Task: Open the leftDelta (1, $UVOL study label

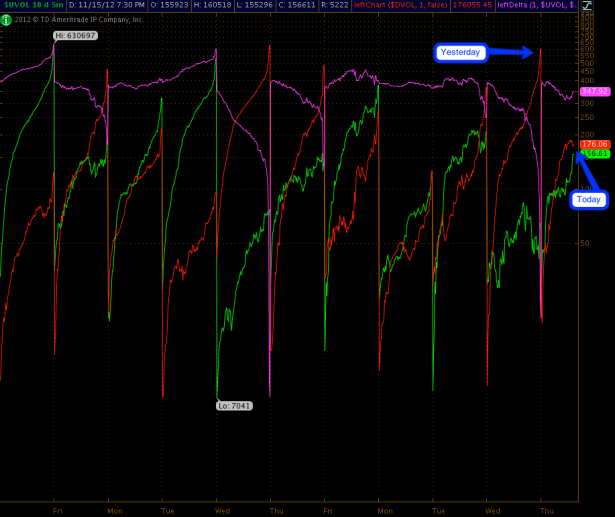Action: tap(537, 5)
